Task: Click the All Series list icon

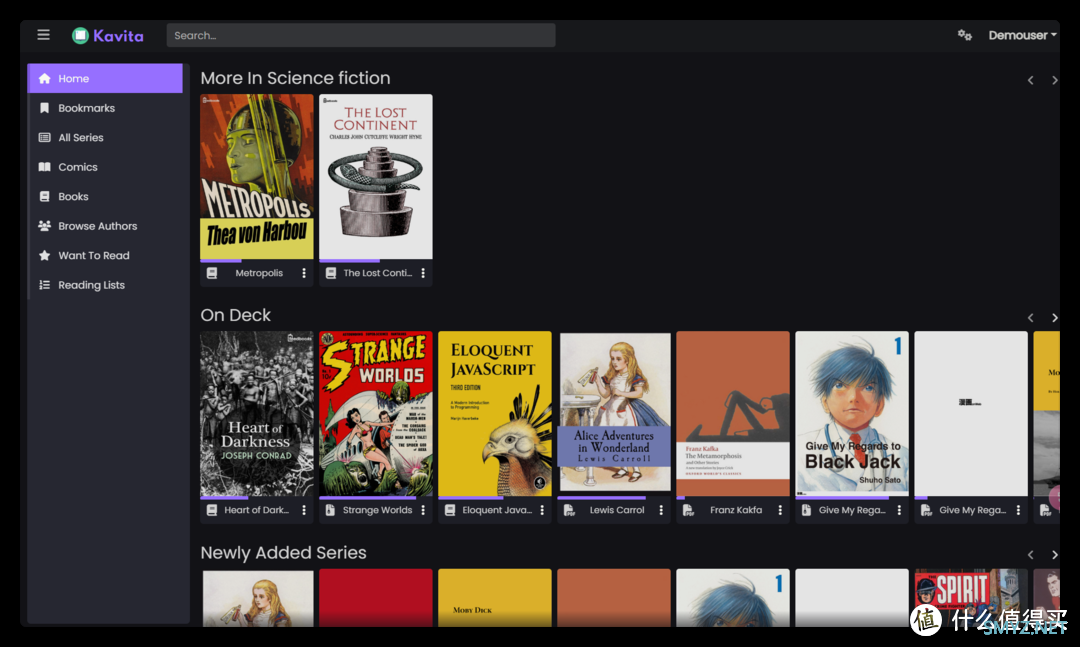Action: click(45, 138)
